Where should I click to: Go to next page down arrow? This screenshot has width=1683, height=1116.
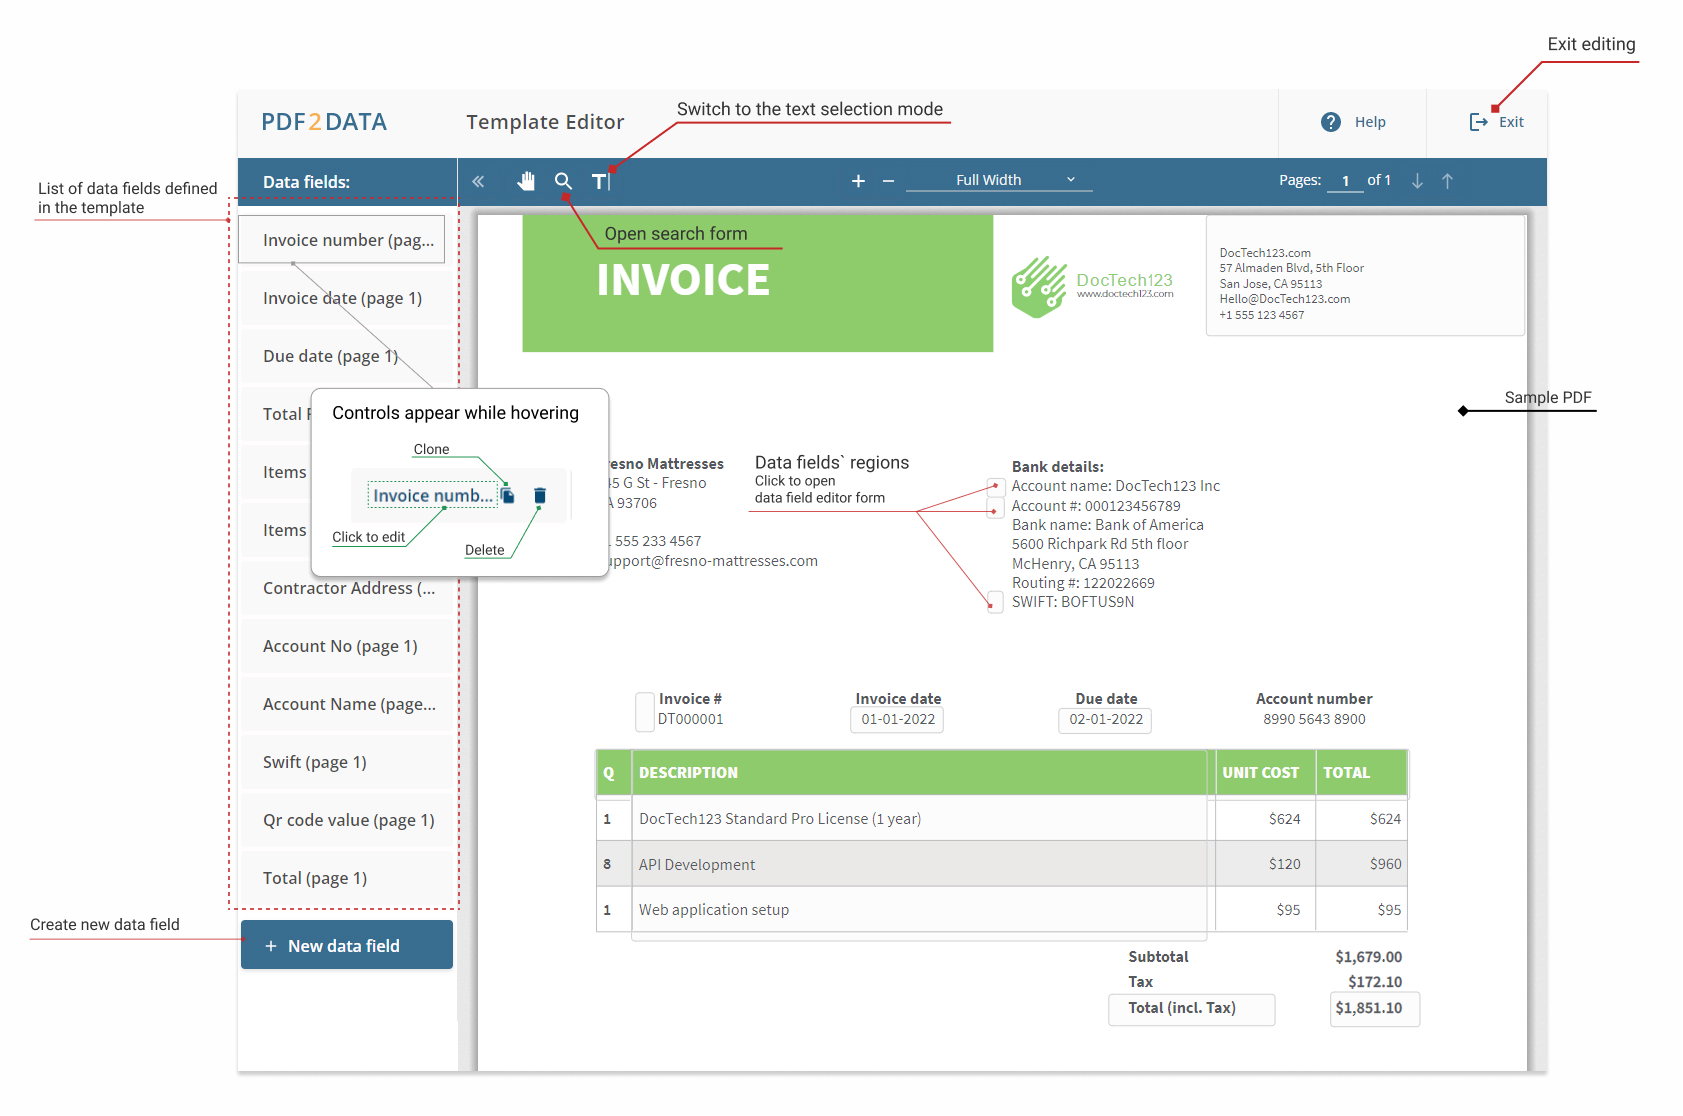coord(1417,181)
